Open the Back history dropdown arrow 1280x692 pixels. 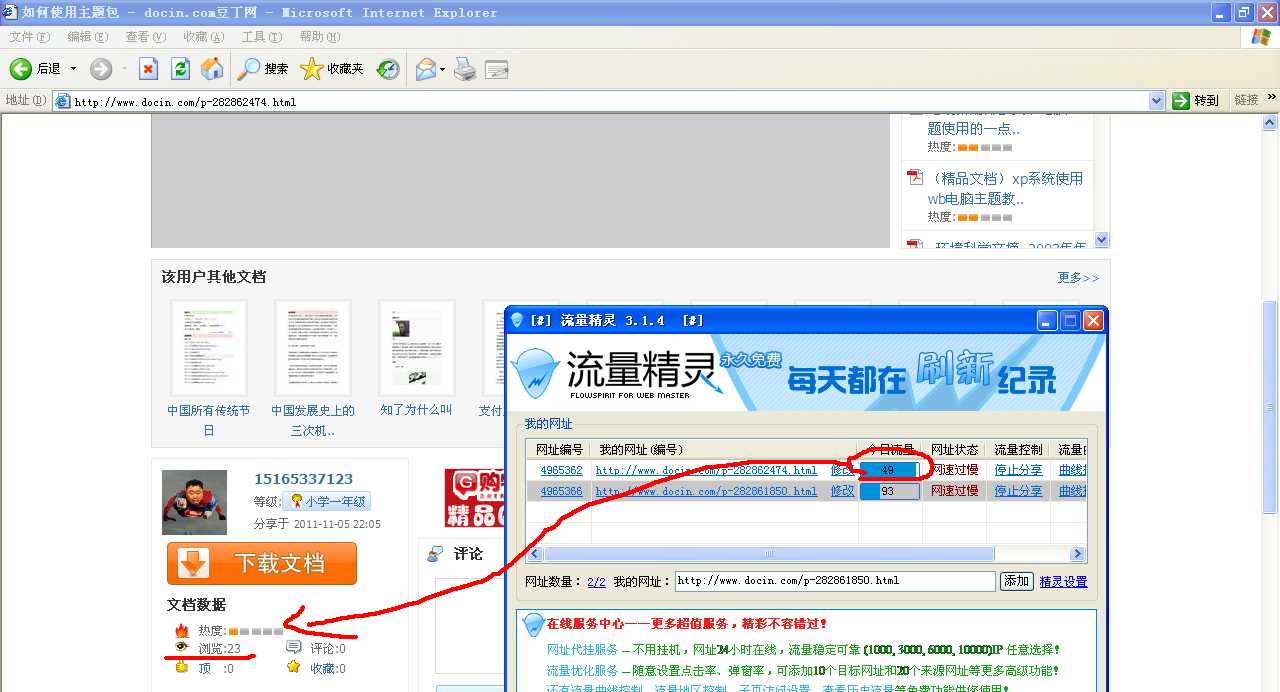coord(73,69)
